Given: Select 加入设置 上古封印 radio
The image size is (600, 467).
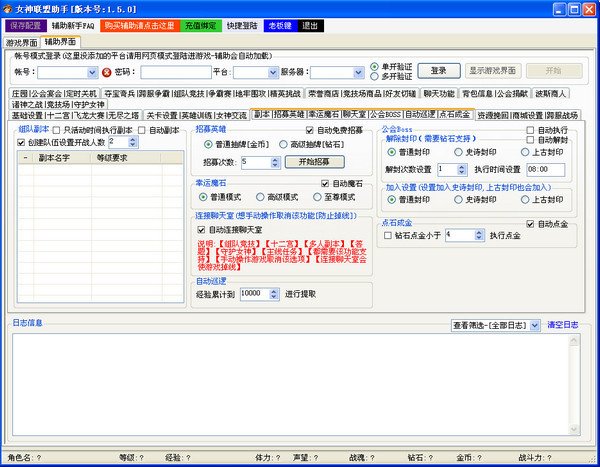Looking at the screenshot, I should (525, 199).
